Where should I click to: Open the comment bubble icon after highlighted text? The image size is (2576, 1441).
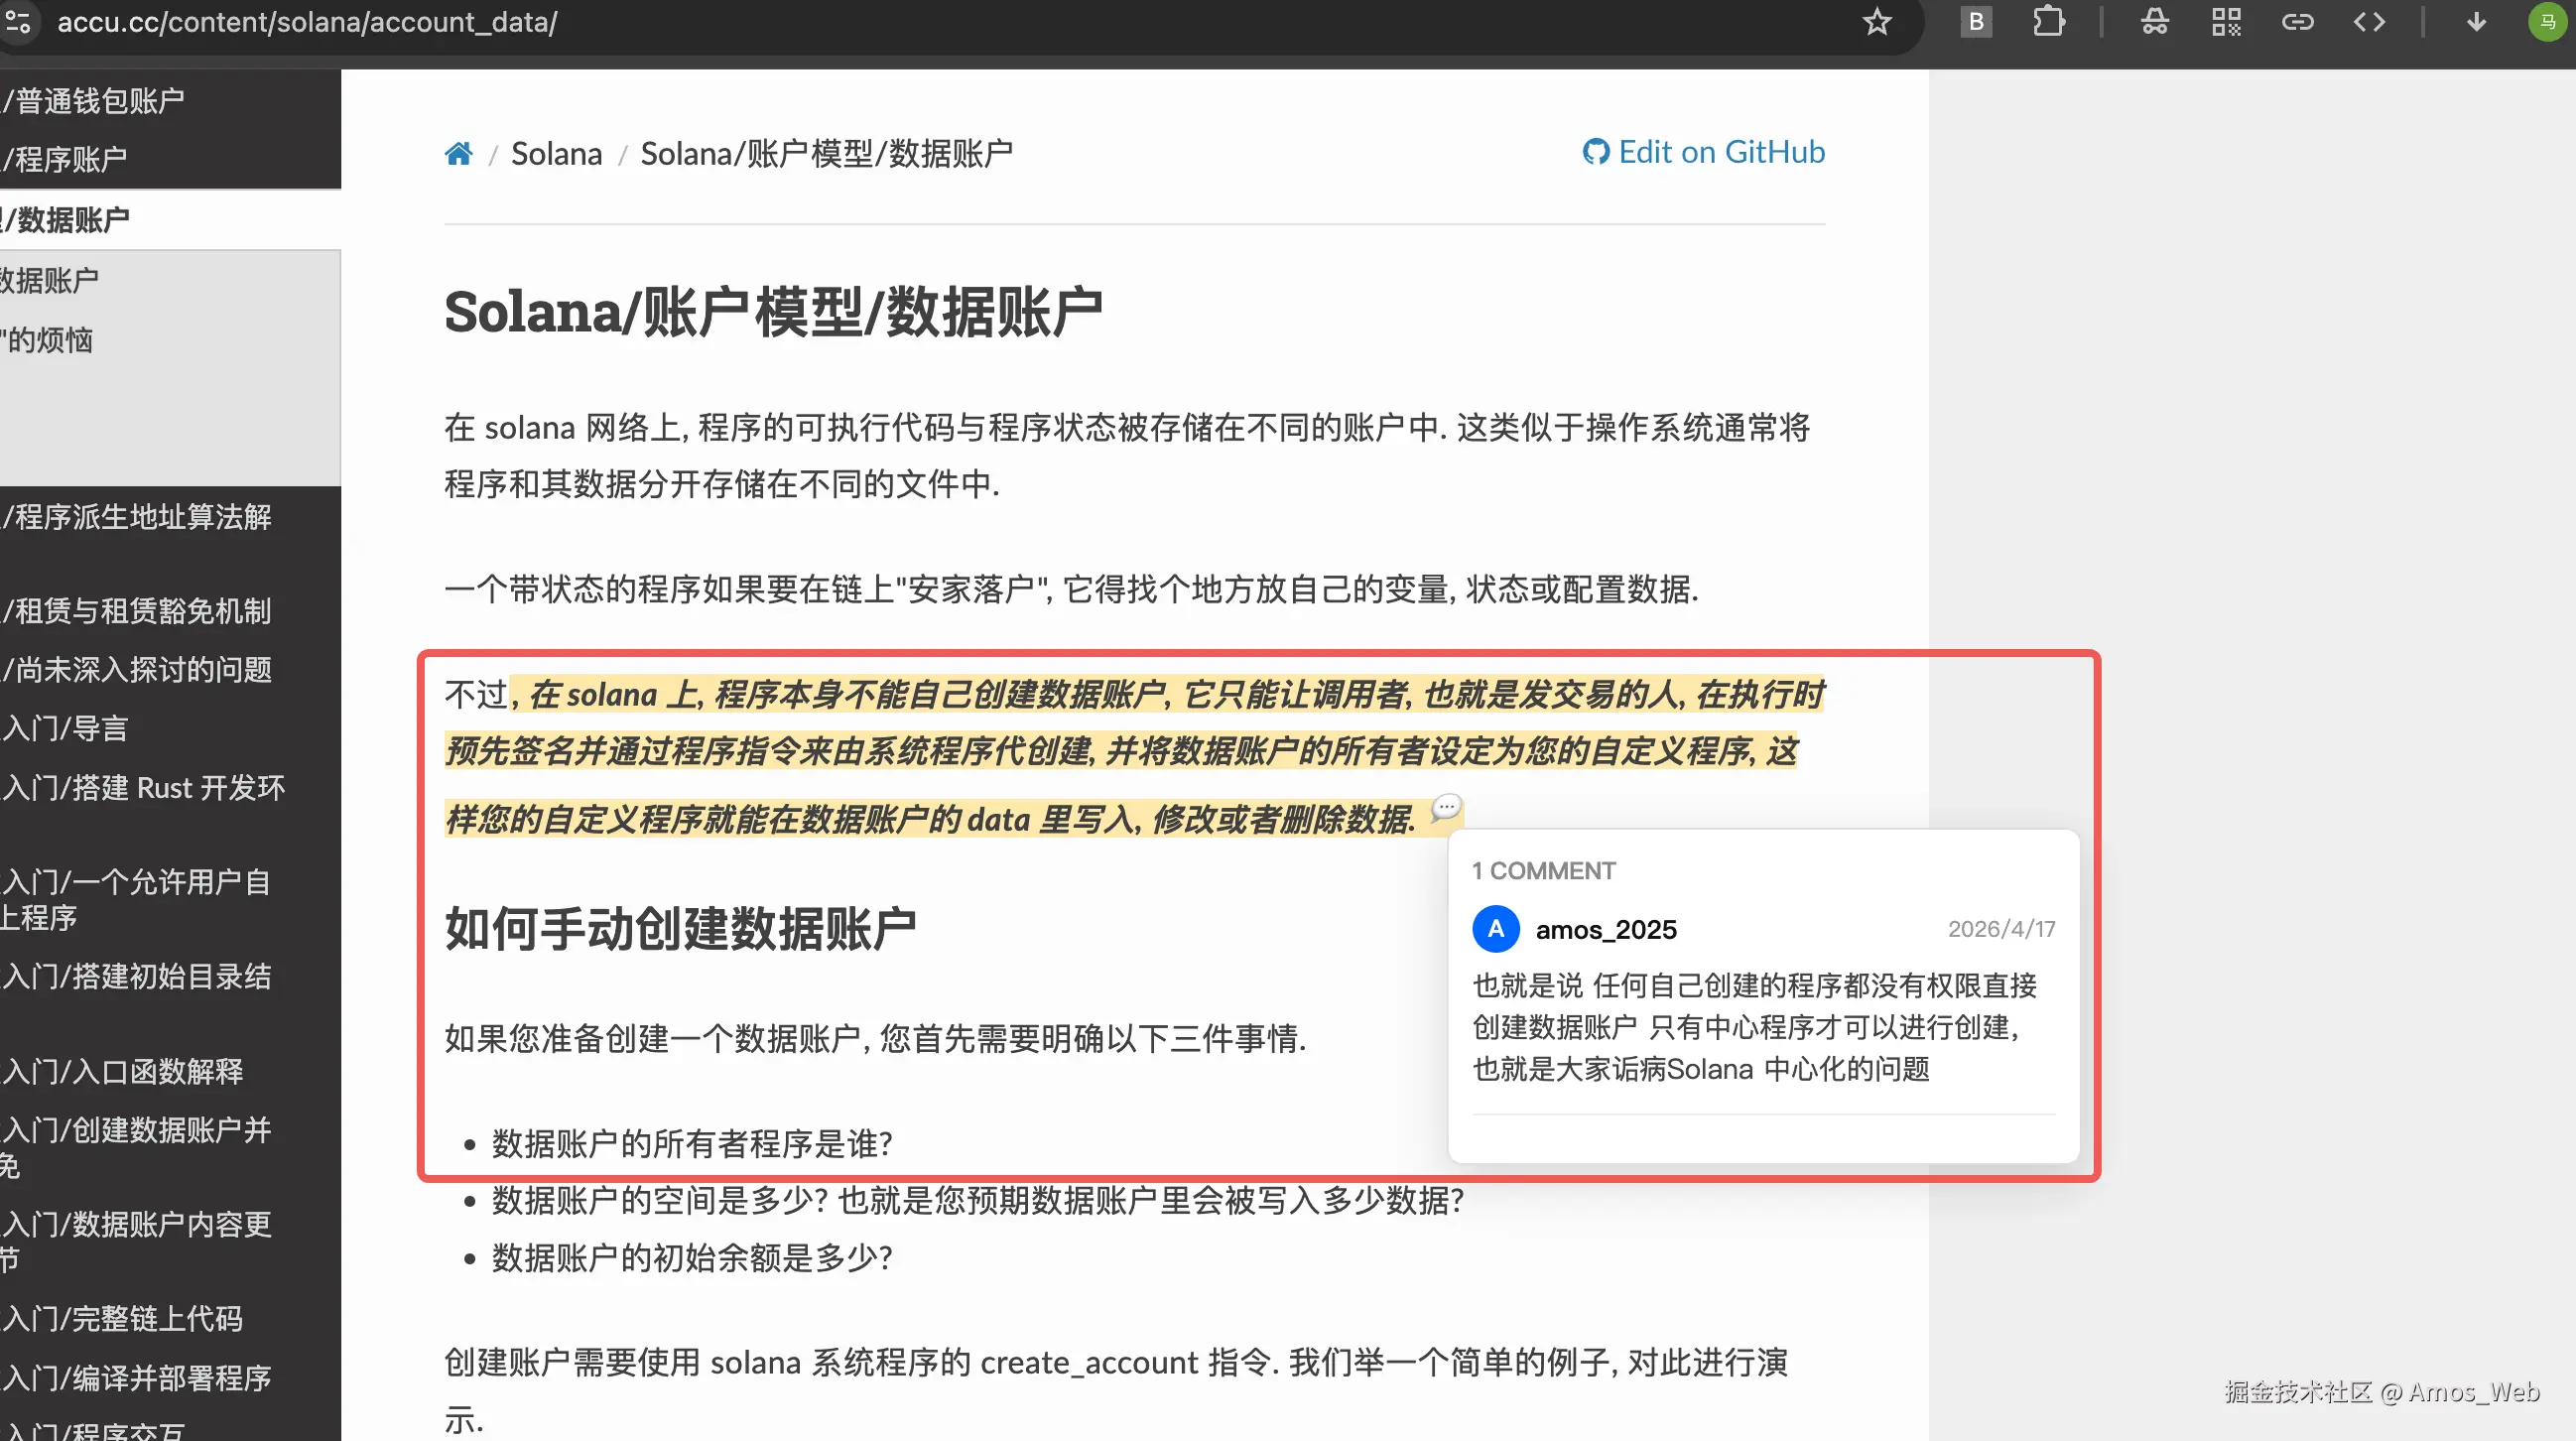tap(1446, 807)
